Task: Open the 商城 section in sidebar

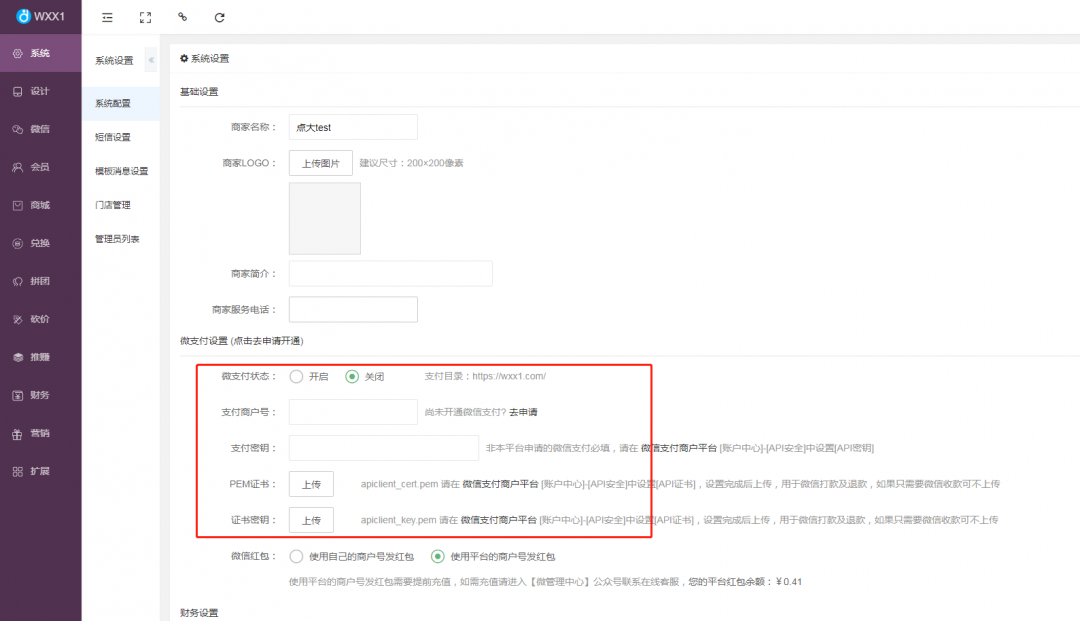Action: tap(40, 205)
